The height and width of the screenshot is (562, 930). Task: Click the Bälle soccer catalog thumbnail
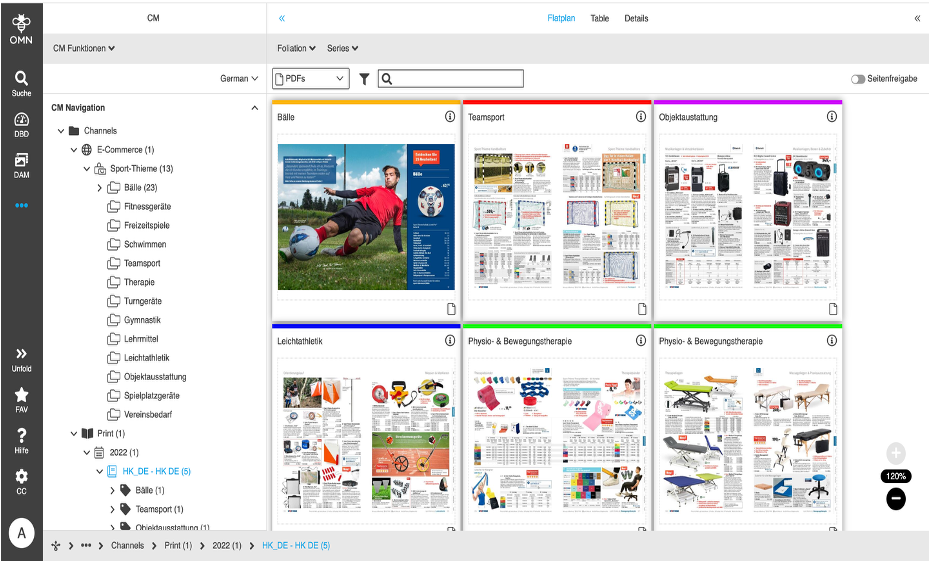pyautogui.click(x=365, y=217)
